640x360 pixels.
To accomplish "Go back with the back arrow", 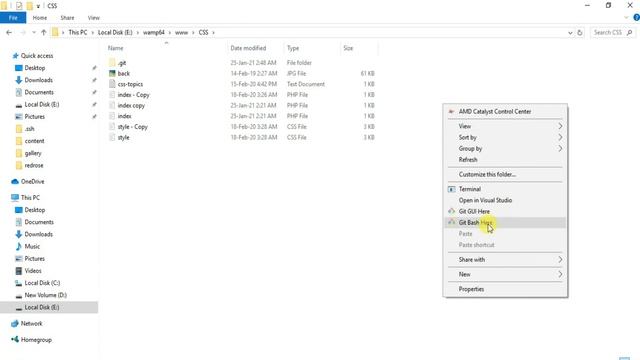I will [x=9, y=32].
